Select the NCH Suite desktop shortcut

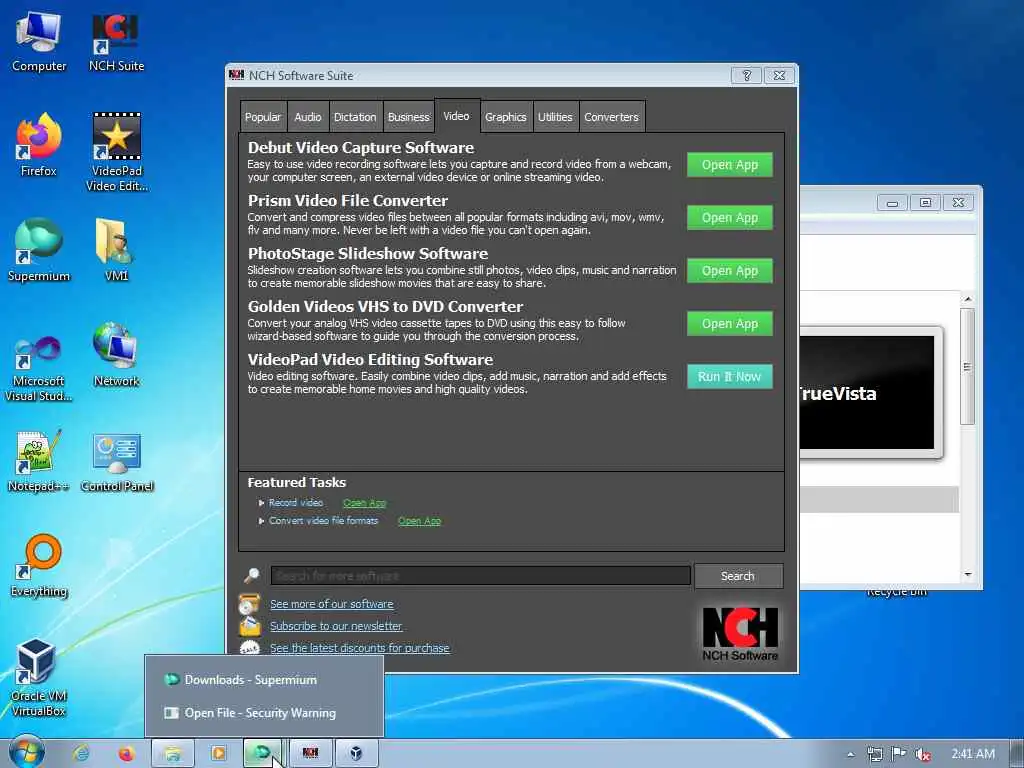pyautogui.click(x=116, y=42)
